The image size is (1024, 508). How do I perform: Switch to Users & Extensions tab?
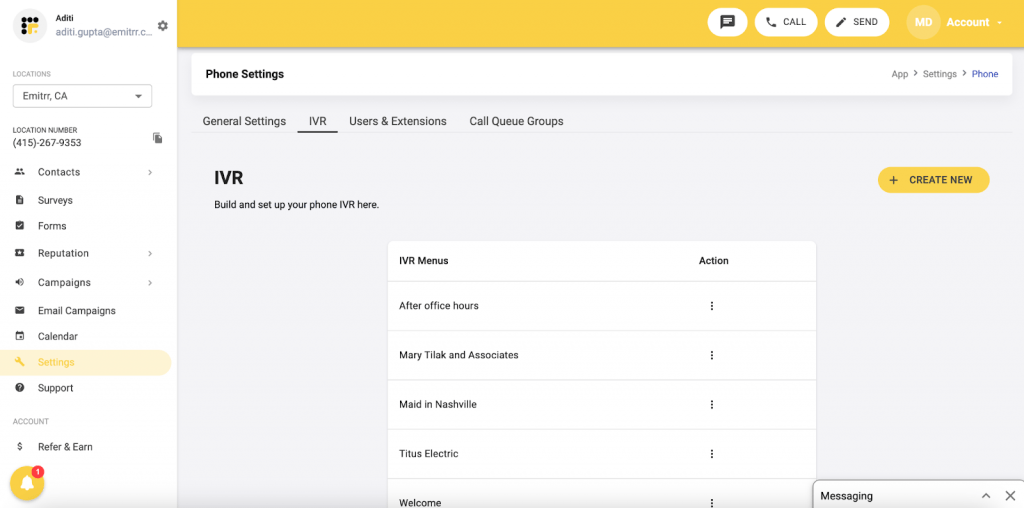397,121
